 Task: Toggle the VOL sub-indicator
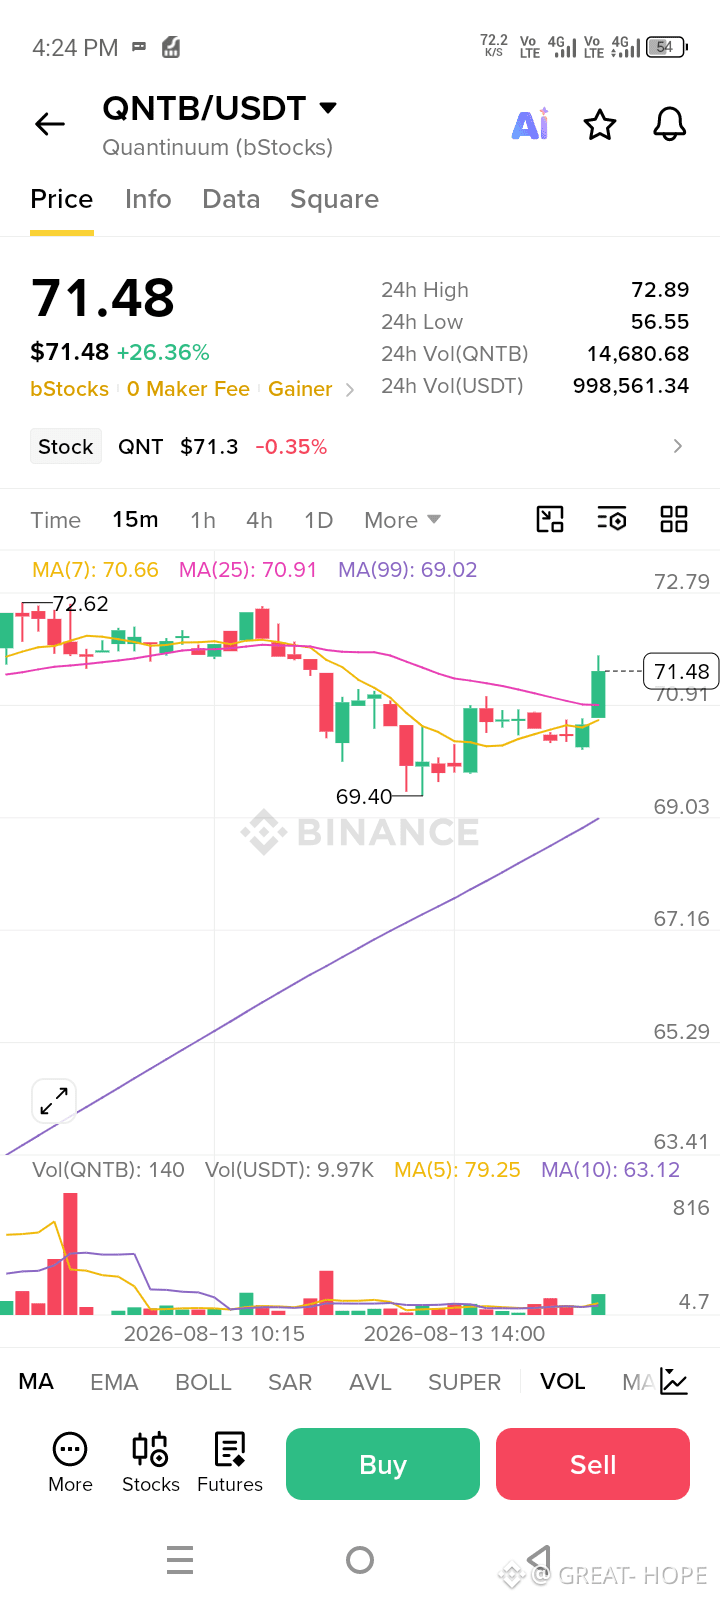[563, 1382]
